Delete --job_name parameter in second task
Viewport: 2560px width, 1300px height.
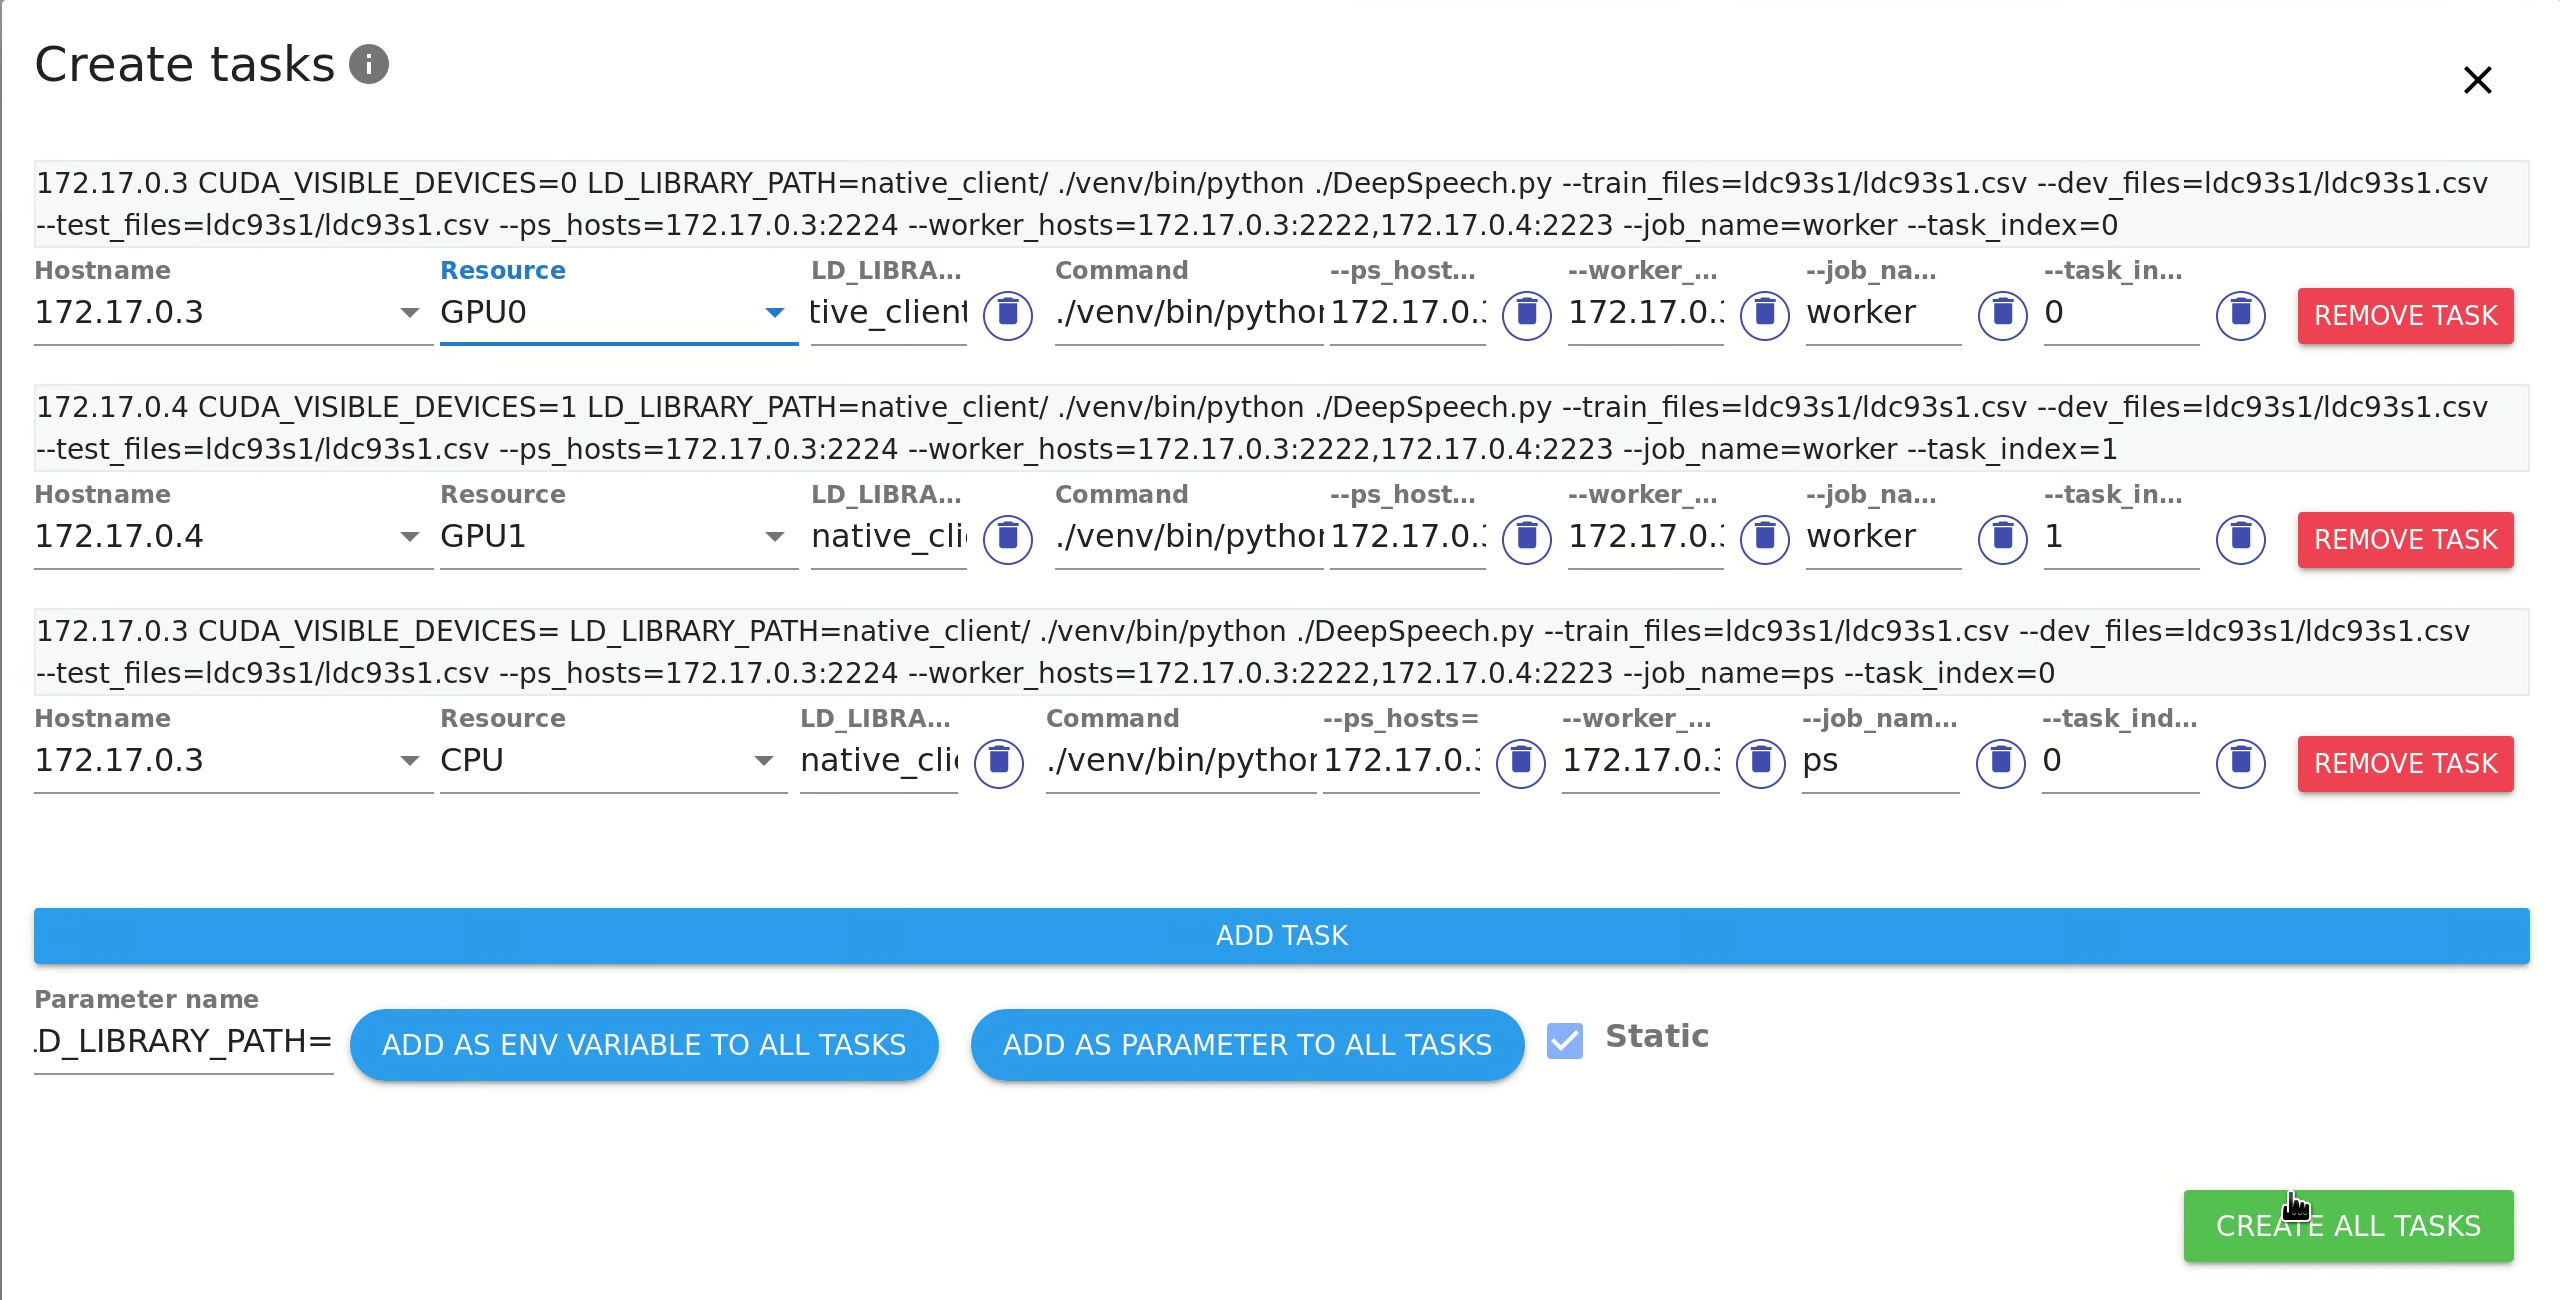[x=2002, y=539]
